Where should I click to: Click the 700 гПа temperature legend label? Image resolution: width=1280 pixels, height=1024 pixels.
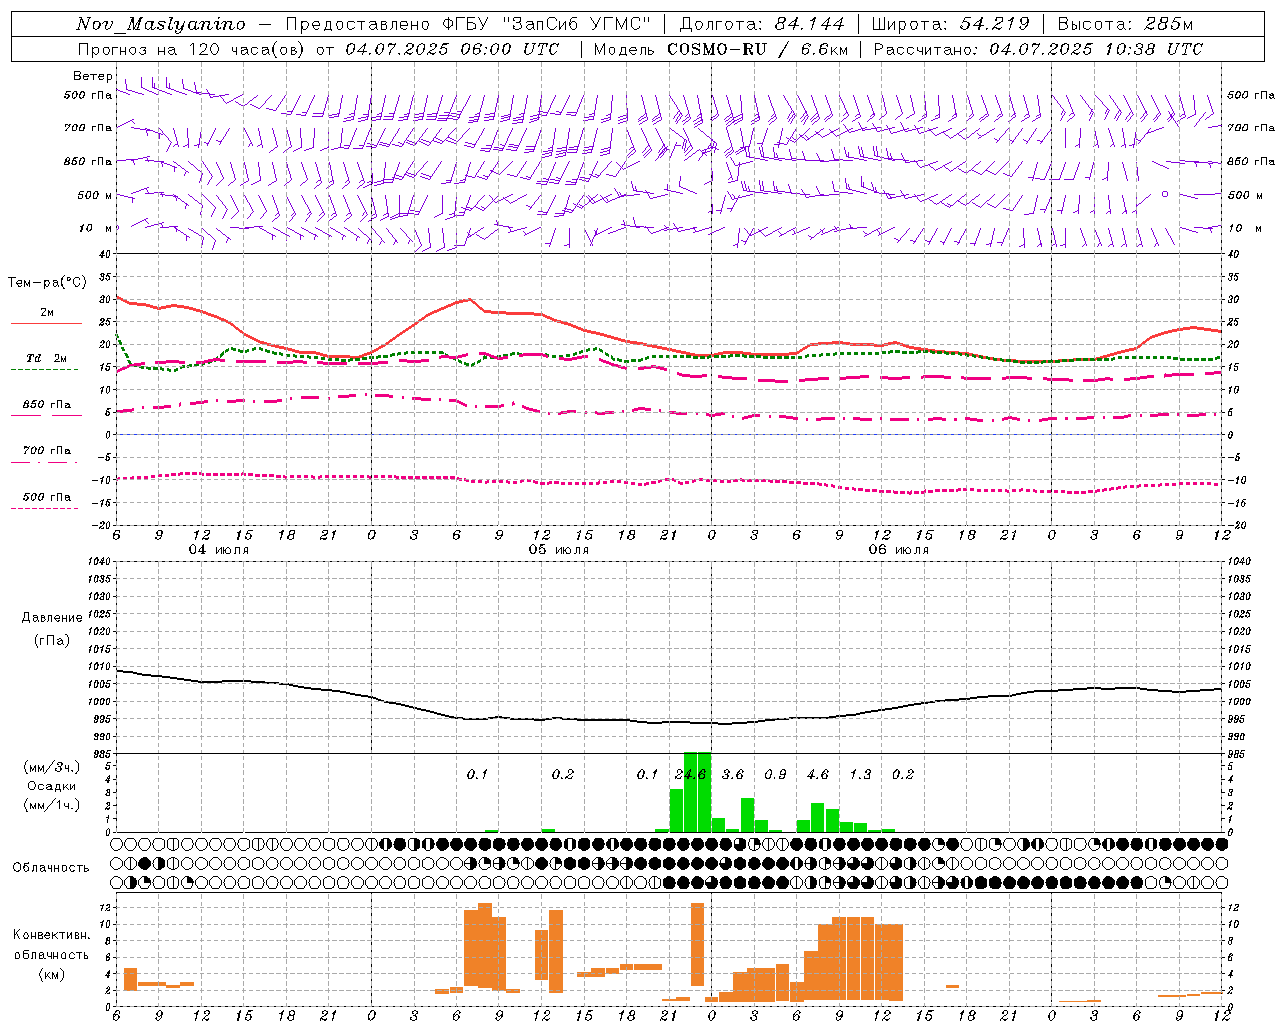[x=47, y=451]
